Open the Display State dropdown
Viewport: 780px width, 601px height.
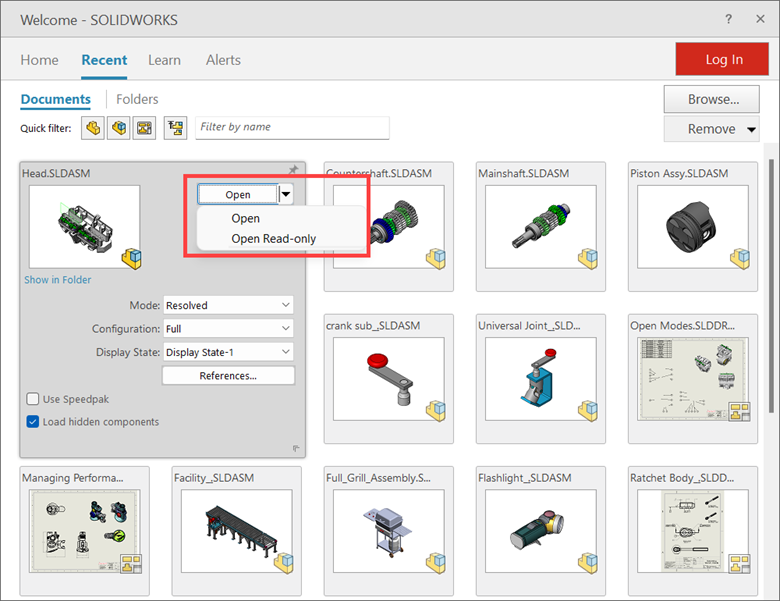tap(228, 352)
